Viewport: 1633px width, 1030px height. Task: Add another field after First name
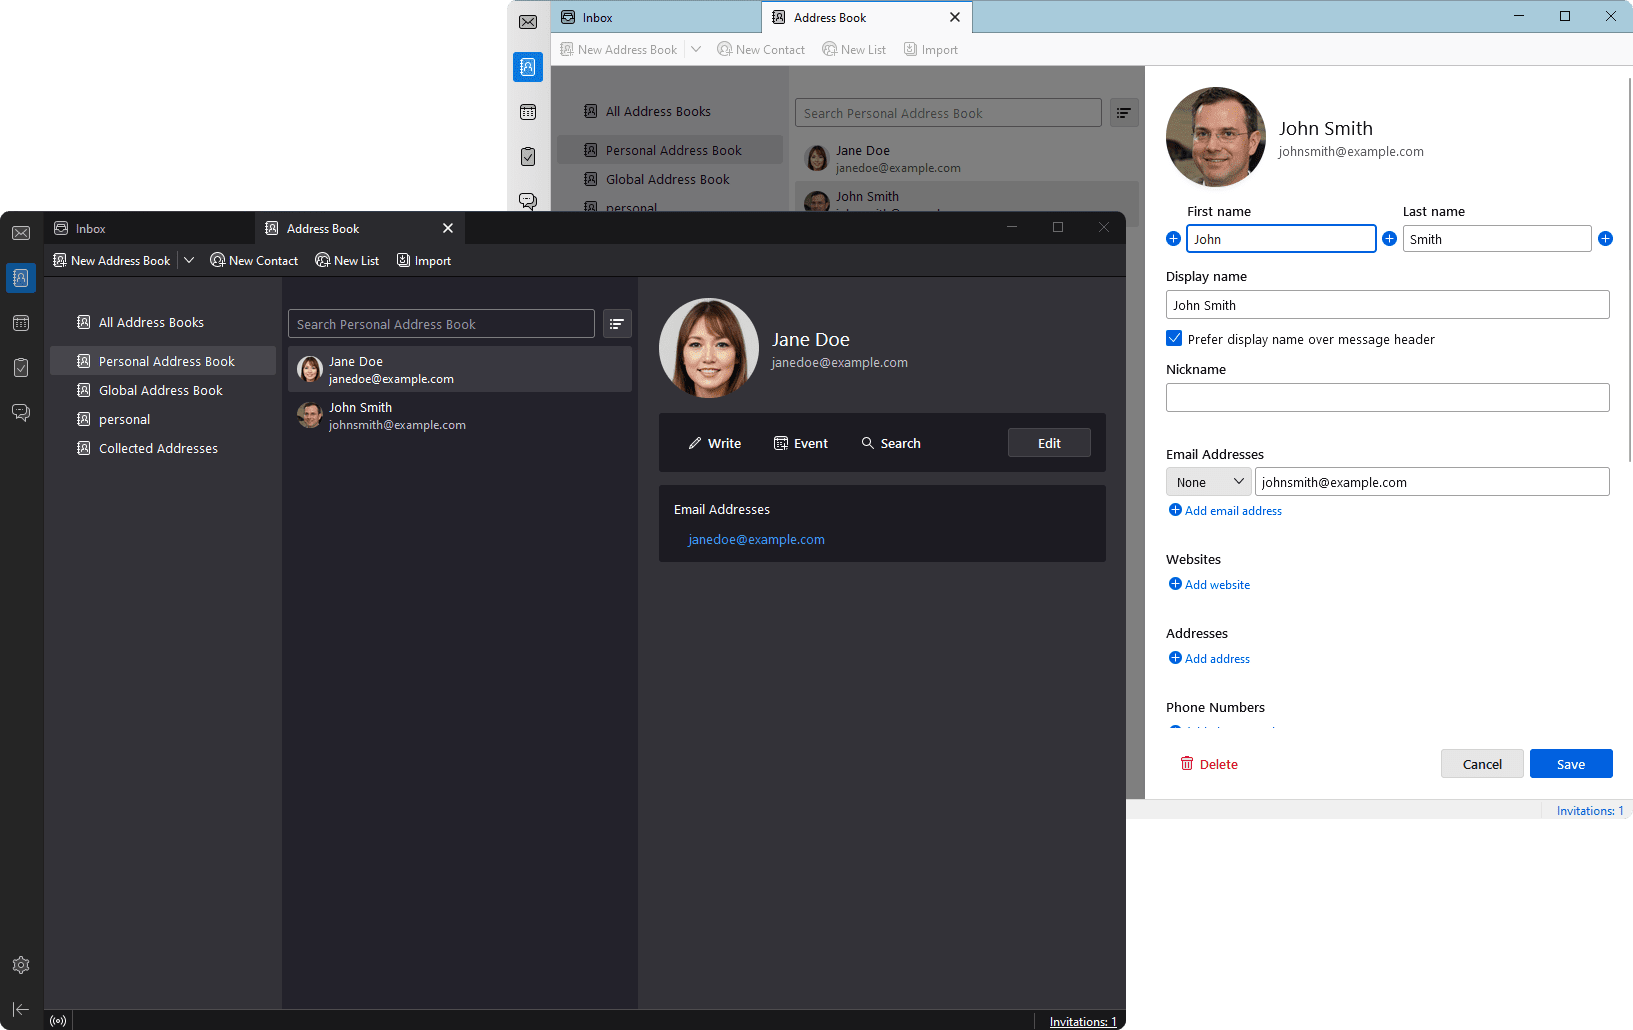[1389, 239]
